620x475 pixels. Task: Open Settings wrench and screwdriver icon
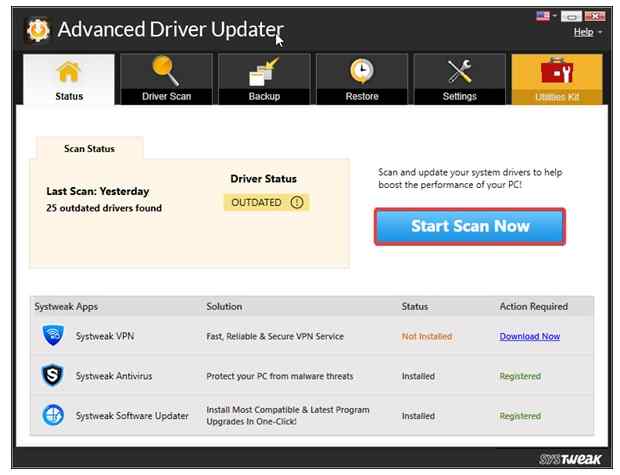click(459, 72)
